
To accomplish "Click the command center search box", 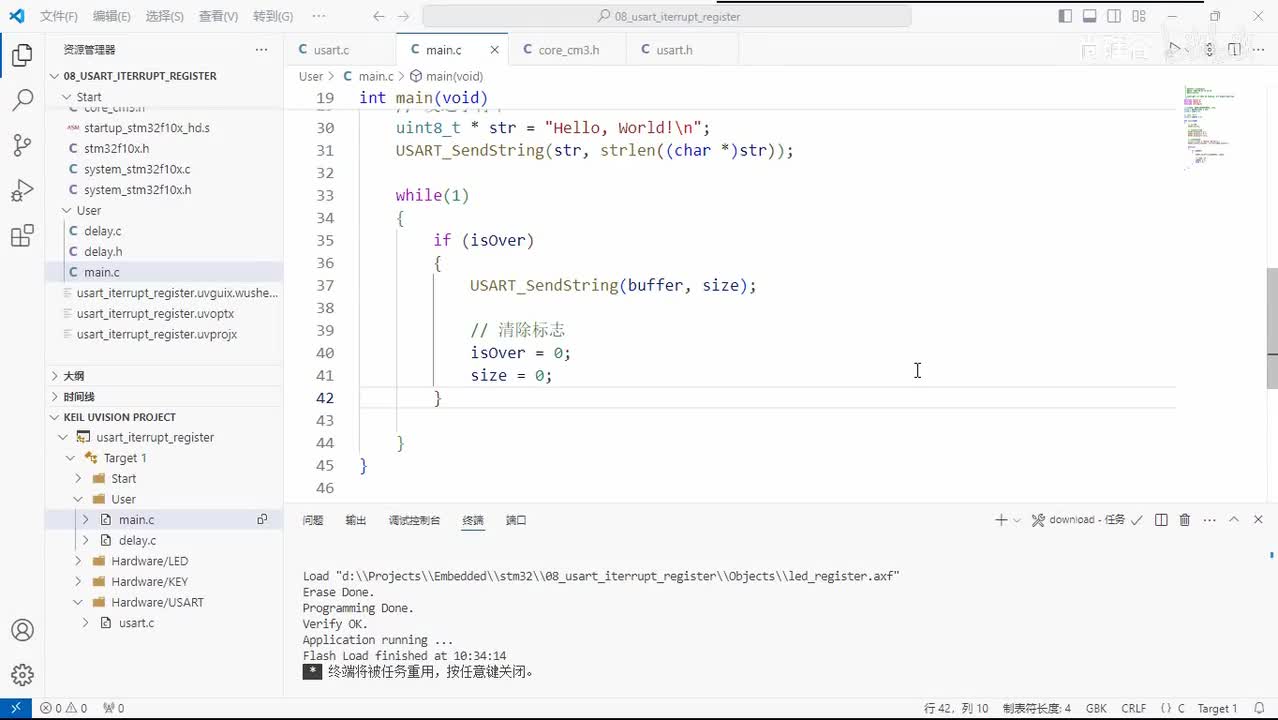I will tap(667, 16).
